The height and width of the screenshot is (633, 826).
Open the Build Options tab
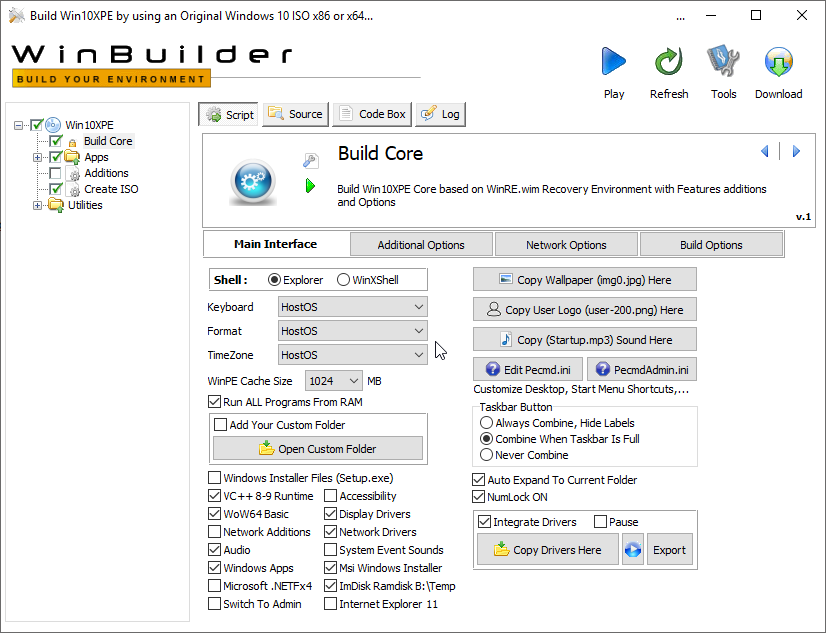(x=711, y=245)
